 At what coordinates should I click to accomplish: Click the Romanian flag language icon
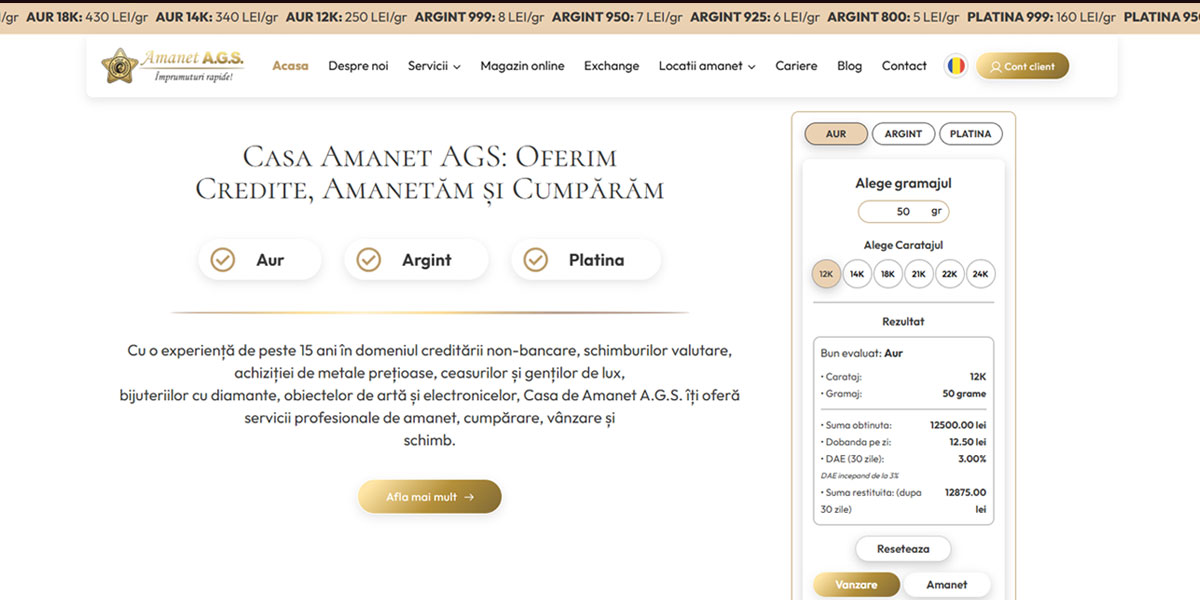[956, 66]
